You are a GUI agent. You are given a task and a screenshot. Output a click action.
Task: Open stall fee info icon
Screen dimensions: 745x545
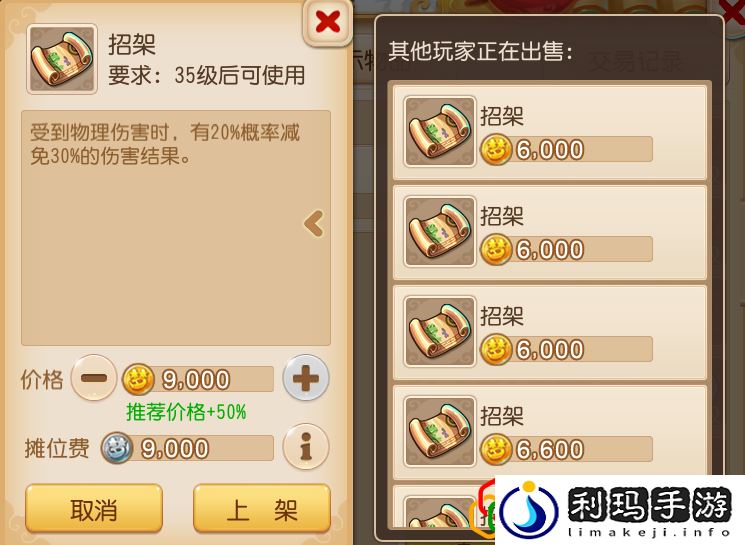coord(306,446)
